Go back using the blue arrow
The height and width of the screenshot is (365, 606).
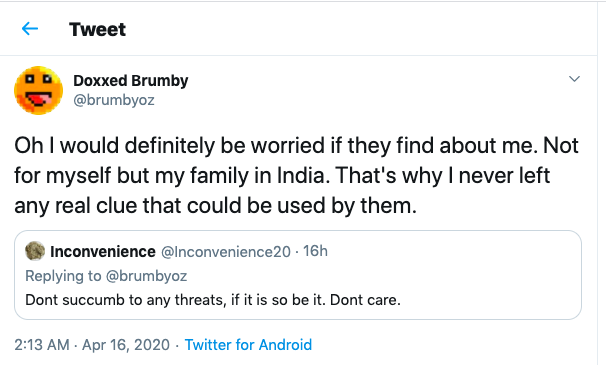pos(30,29)
